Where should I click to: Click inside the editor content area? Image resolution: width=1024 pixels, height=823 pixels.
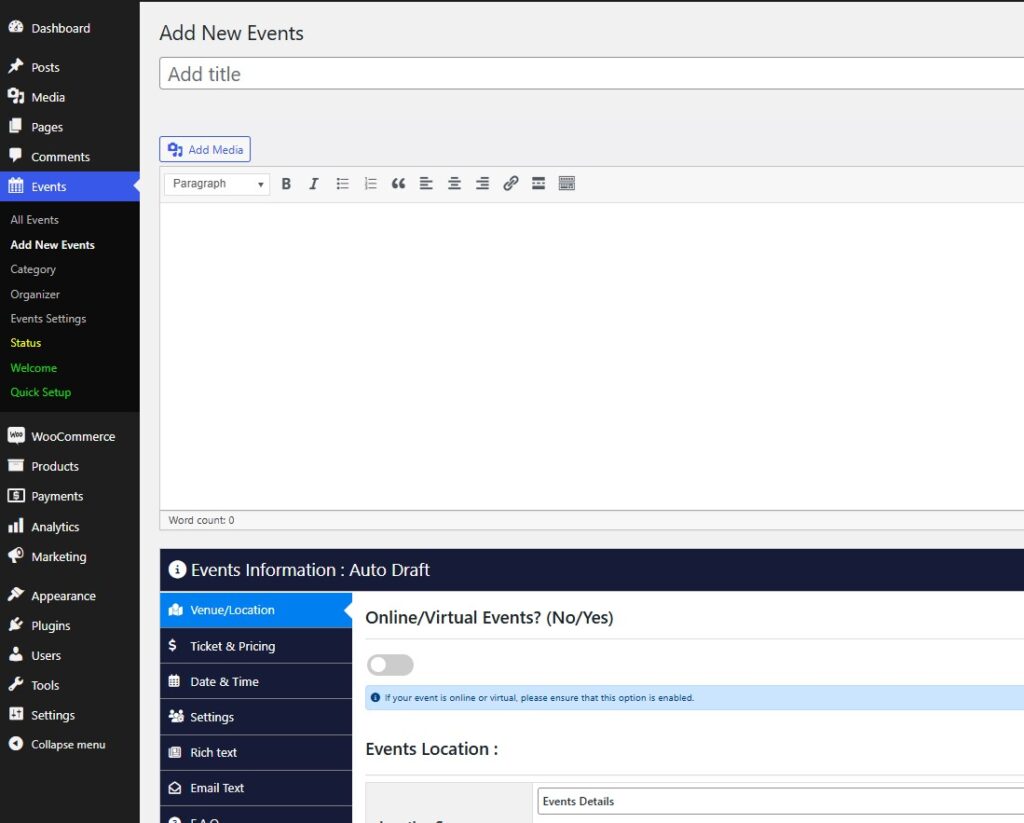pyautogui.click(x=592, y=356)
